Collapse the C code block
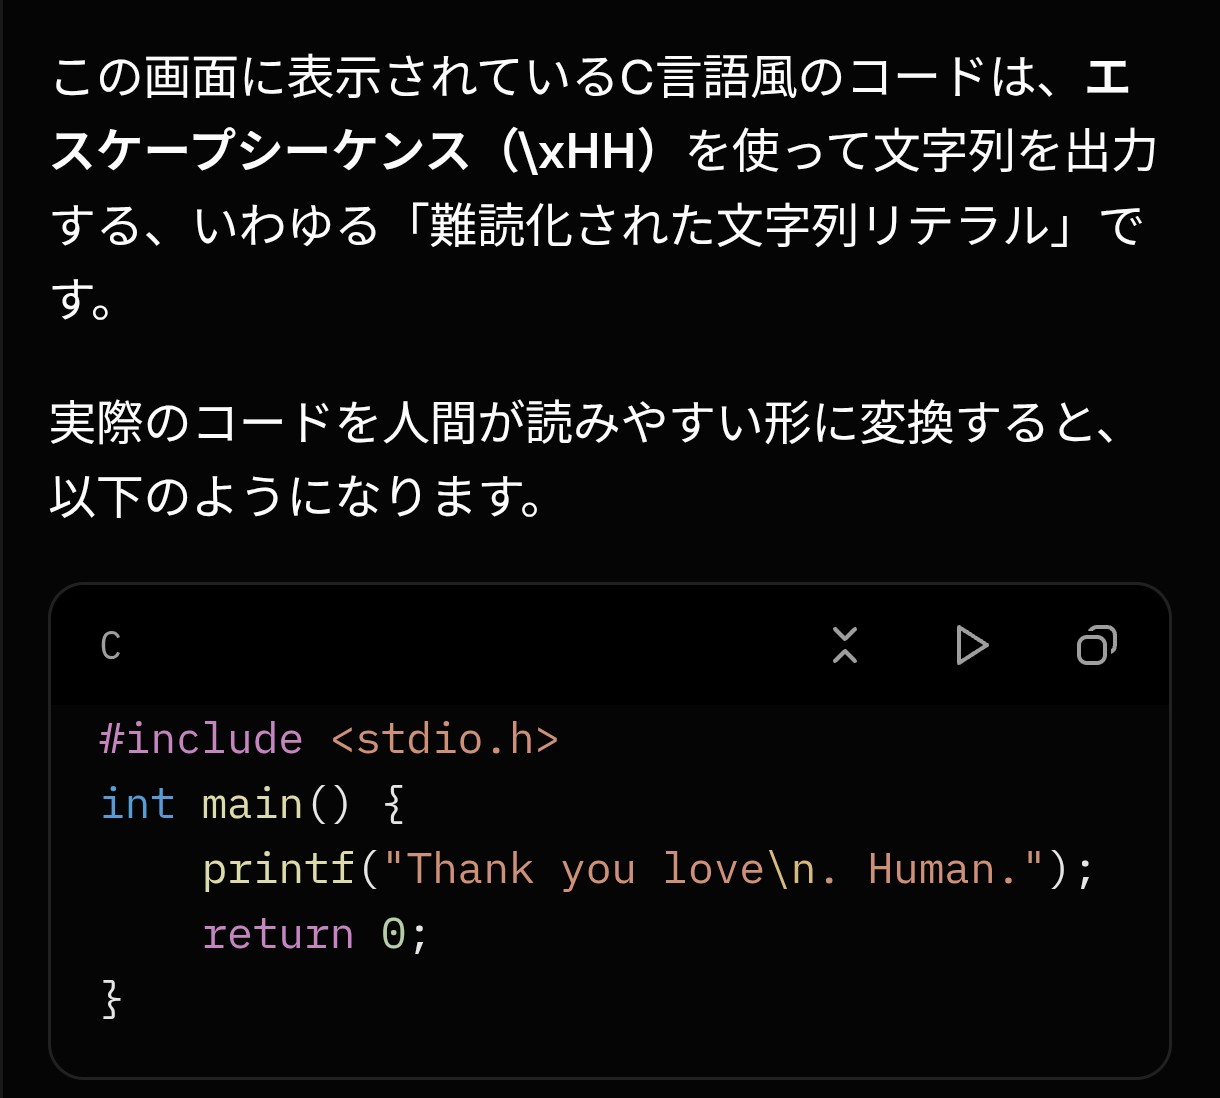The image size is (1220, 1098). click(x=845, y=646)
